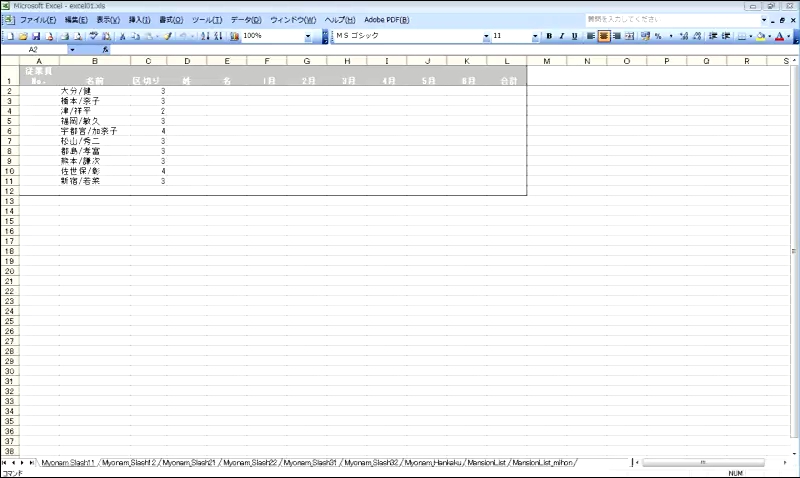Toggle Bold formatting
Image resolution: width=800 pixels, height=478 pixels.
click(548, 36)
